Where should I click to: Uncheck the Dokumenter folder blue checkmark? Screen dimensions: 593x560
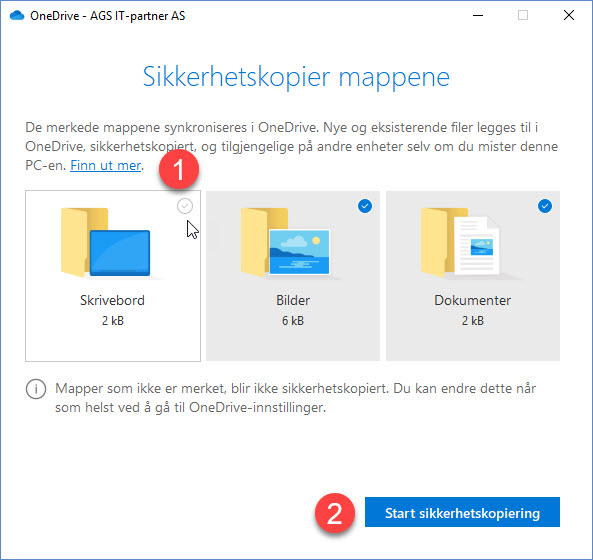tap(545, 206)
